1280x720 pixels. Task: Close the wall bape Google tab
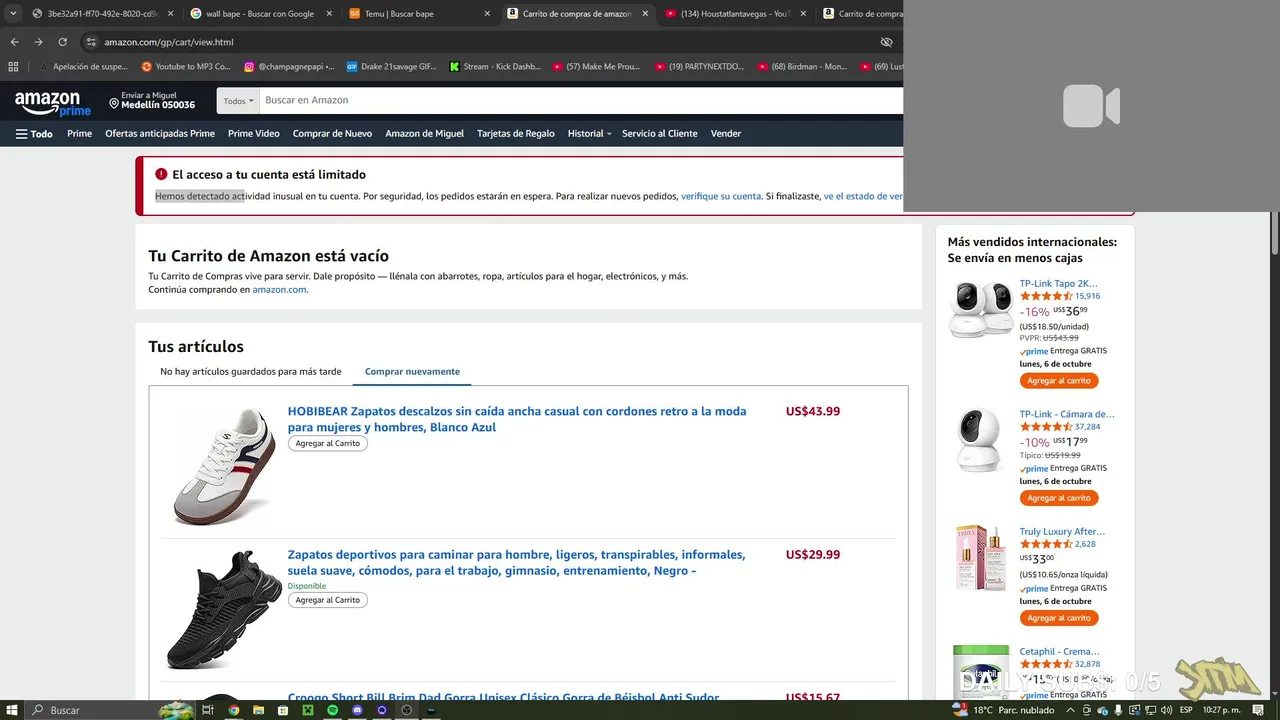pos(327,14)
